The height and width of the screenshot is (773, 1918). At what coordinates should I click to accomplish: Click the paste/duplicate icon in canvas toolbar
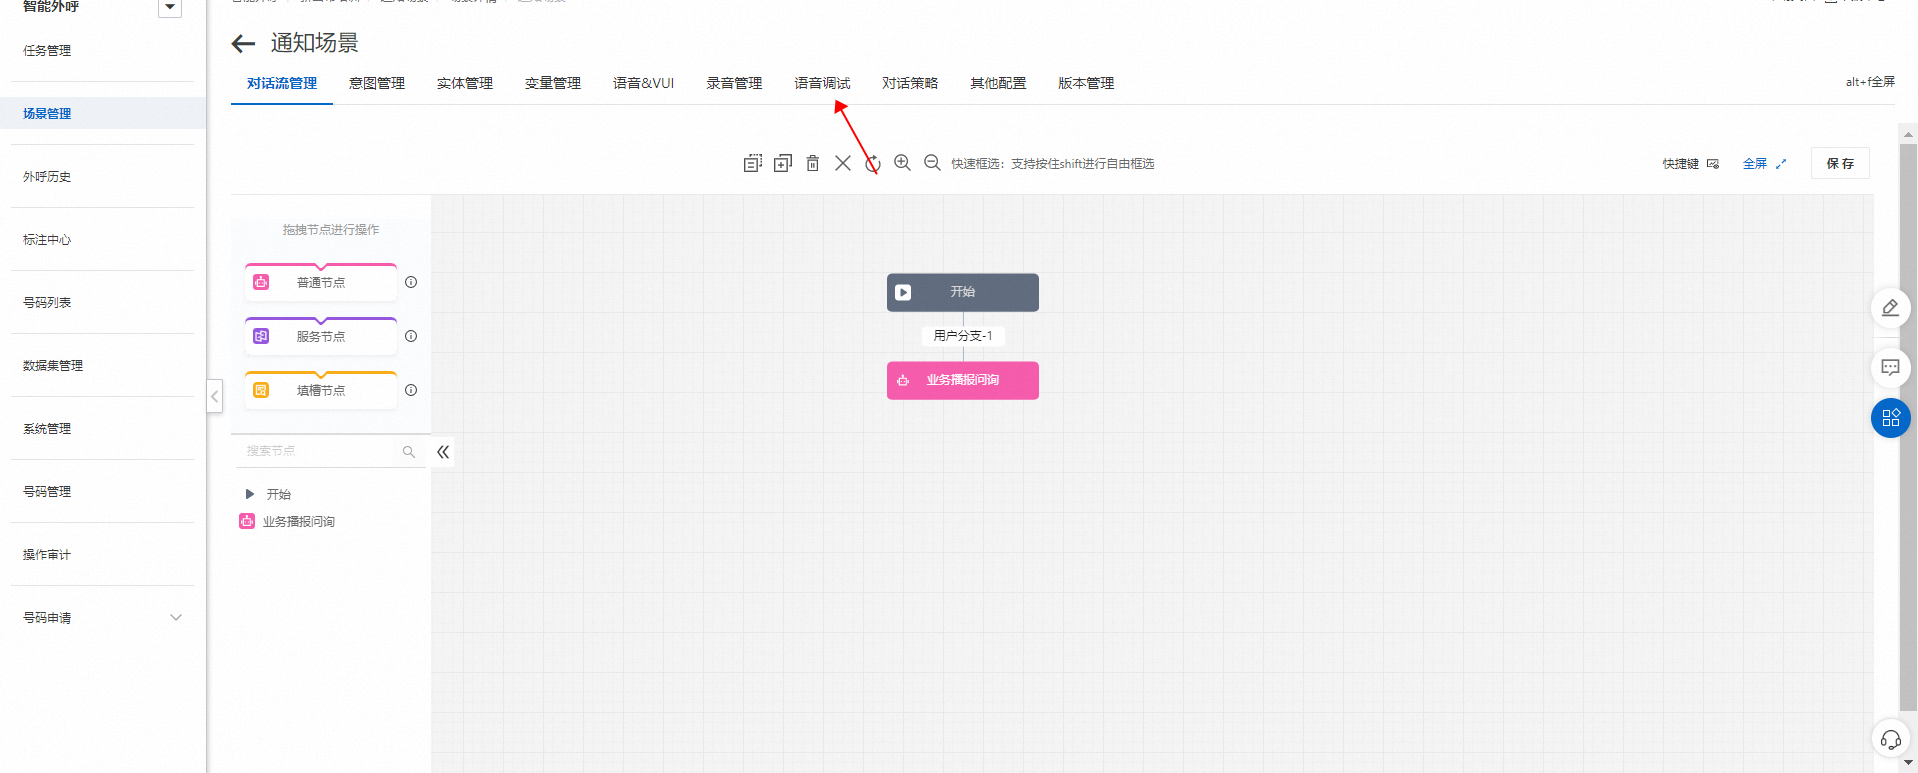(x=783, y=163)
